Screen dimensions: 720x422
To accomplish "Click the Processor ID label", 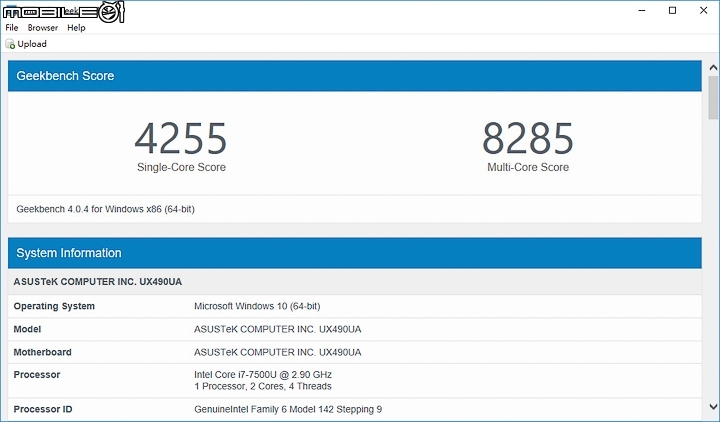I will pos(43,409).
